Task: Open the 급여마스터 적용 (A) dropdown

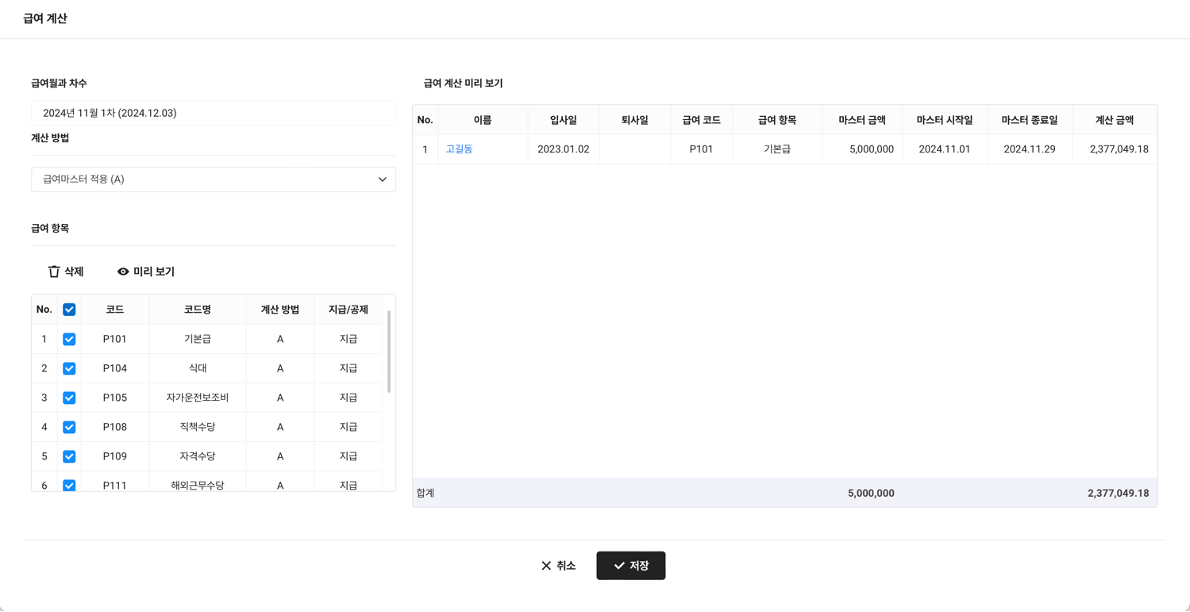Action: point(213,180)
